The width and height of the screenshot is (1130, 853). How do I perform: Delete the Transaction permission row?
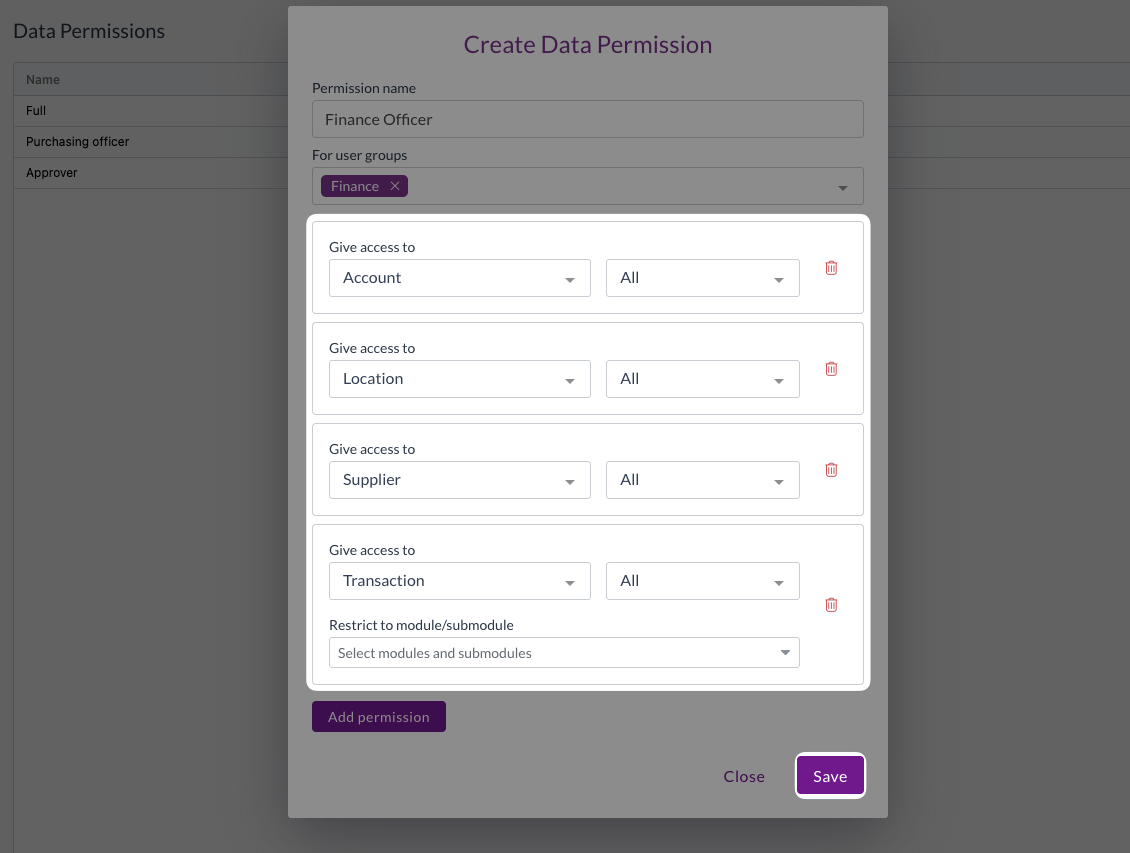coord(831,605)
